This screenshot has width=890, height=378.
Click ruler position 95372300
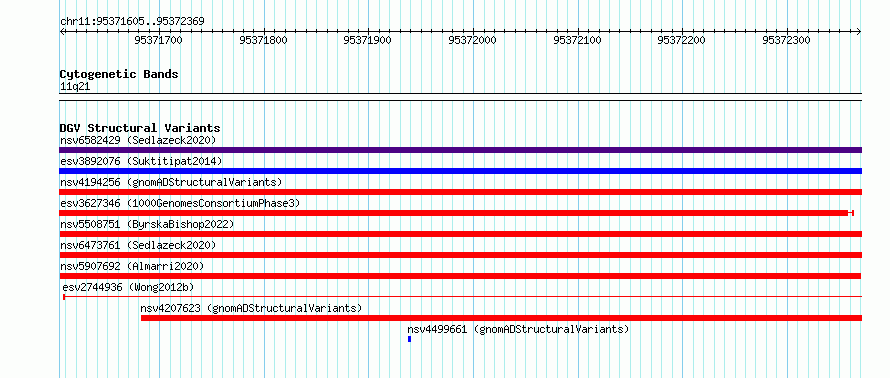coord(786,40)
